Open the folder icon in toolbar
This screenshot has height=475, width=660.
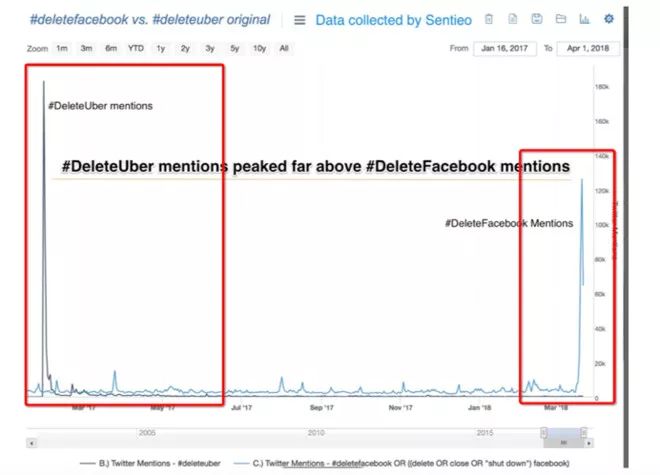click(561, 19)
